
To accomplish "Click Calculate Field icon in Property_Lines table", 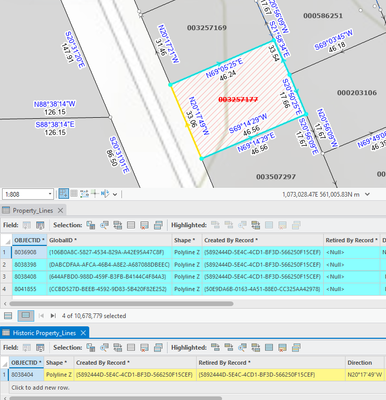I will (40, 225).
